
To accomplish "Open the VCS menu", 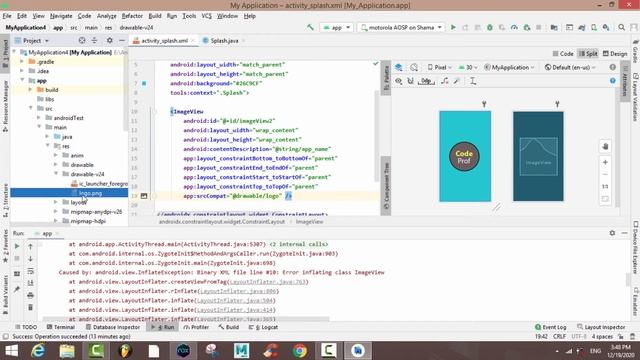I will 207,16.
